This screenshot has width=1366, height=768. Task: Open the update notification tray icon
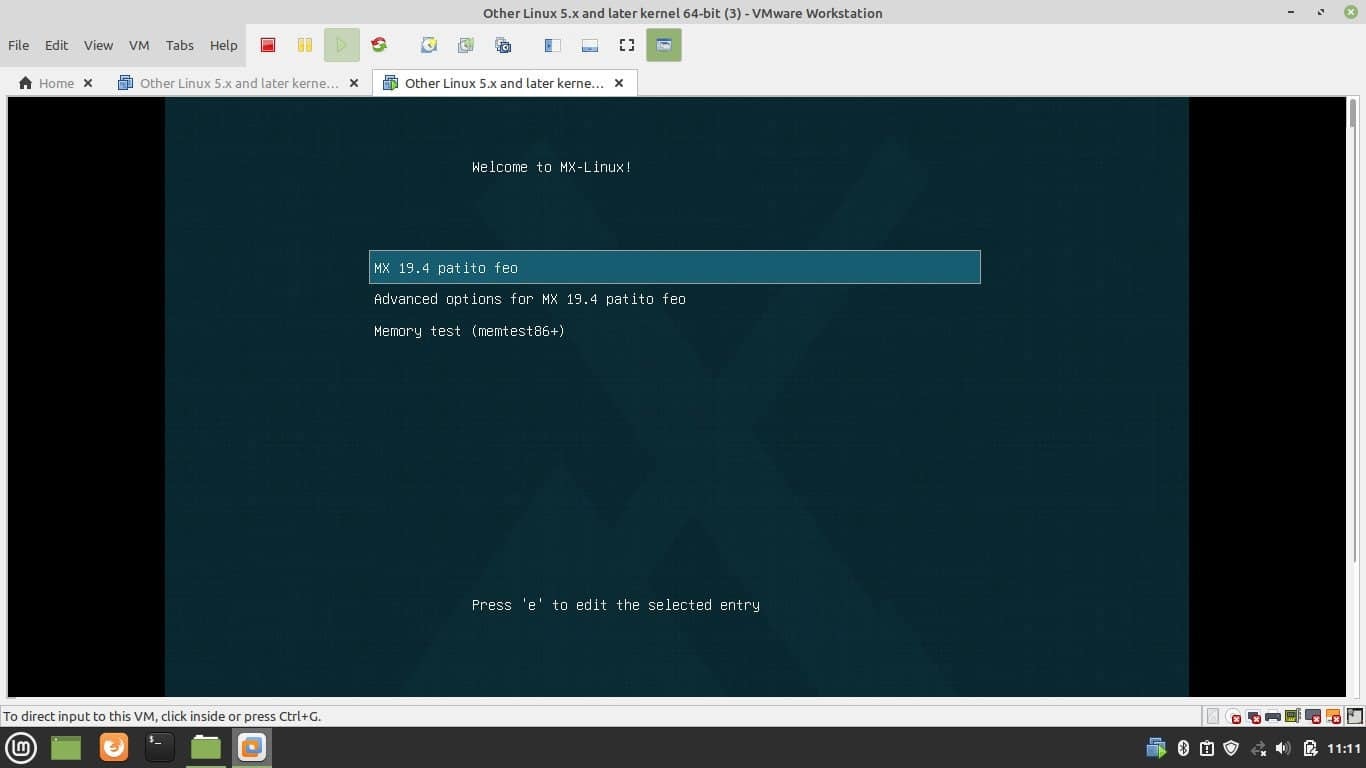(x=1207, y=748)
